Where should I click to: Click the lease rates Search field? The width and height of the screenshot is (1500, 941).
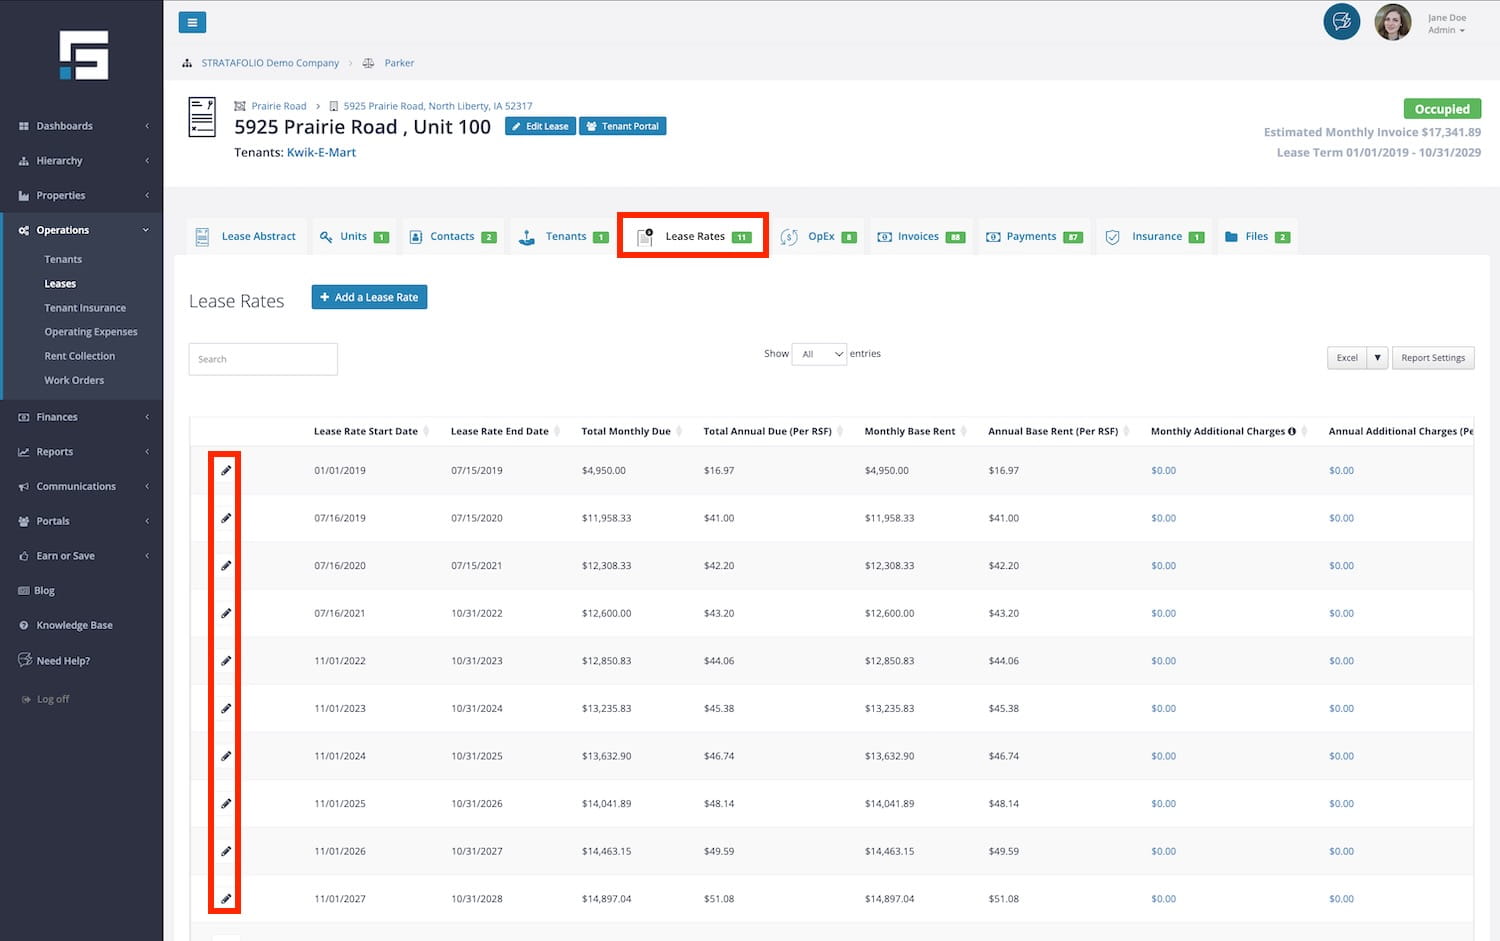(263, 359)
